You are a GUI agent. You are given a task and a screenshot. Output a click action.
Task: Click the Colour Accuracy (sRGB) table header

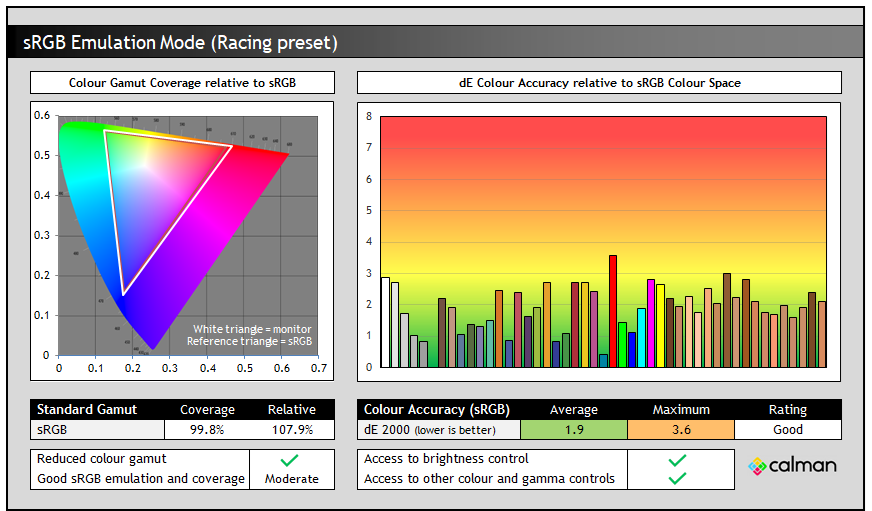436,409
